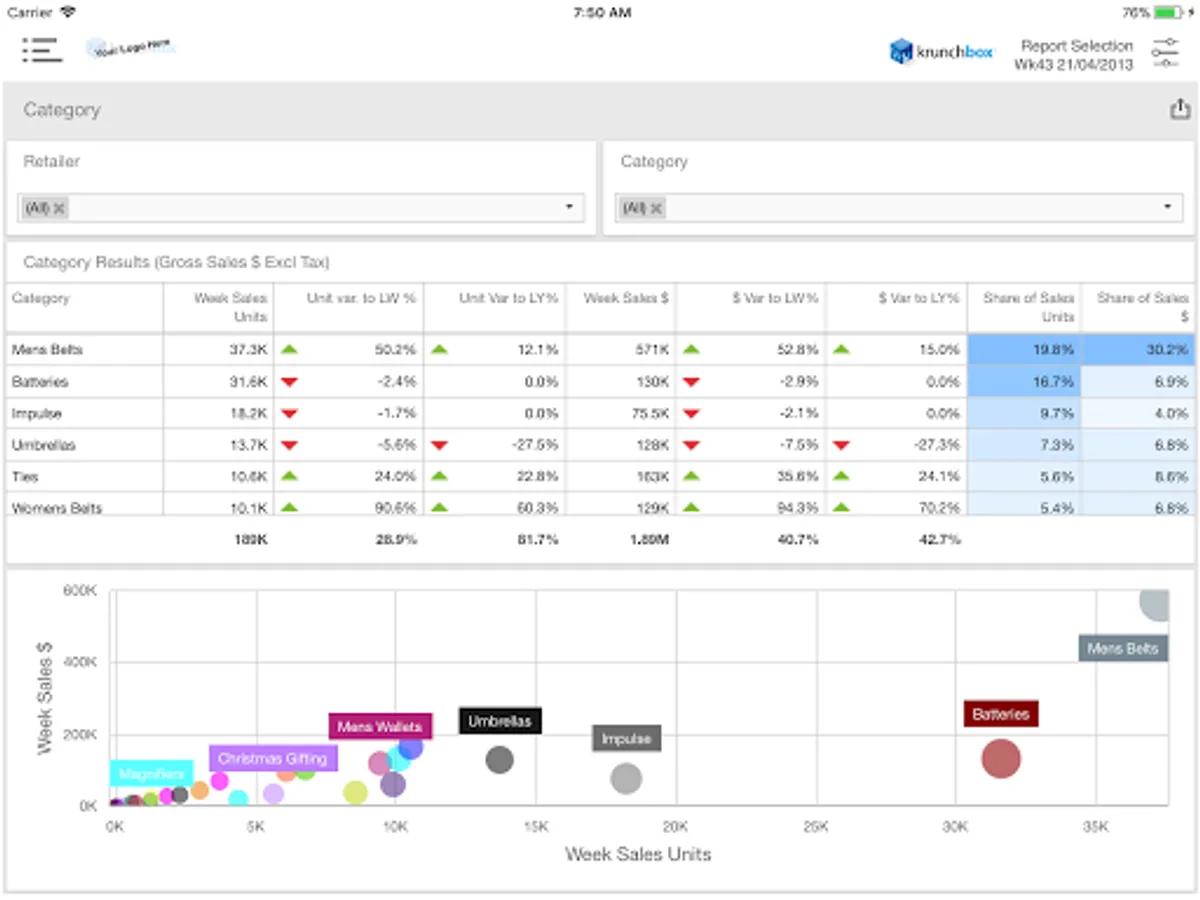Click the Mens Wallets chart label

(380, 727)
